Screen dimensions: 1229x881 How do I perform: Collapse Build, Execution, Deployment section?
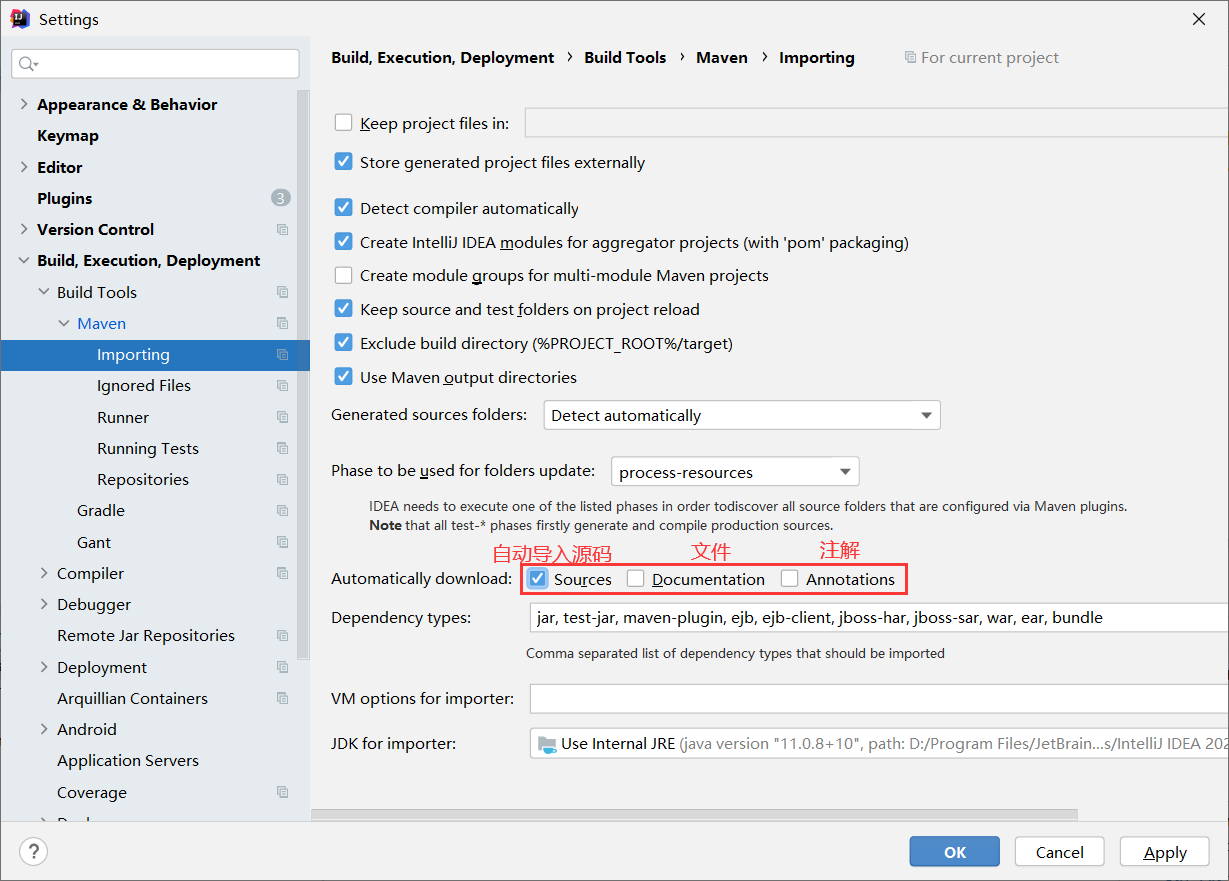point(24,260)
